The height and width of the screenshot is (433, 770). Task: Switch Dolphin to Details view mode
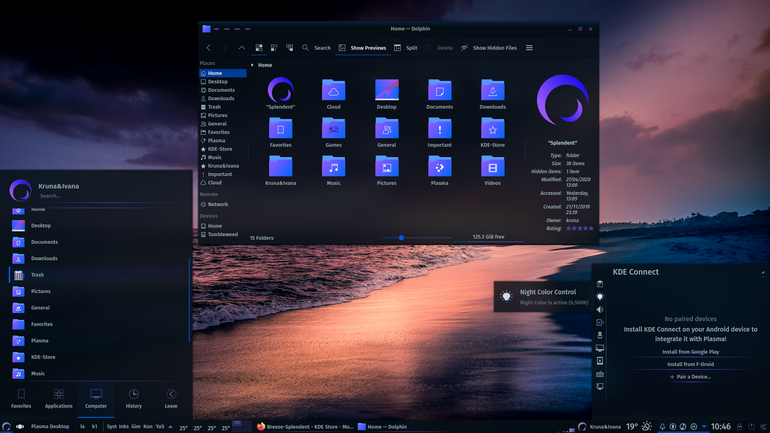pos(290,48)
